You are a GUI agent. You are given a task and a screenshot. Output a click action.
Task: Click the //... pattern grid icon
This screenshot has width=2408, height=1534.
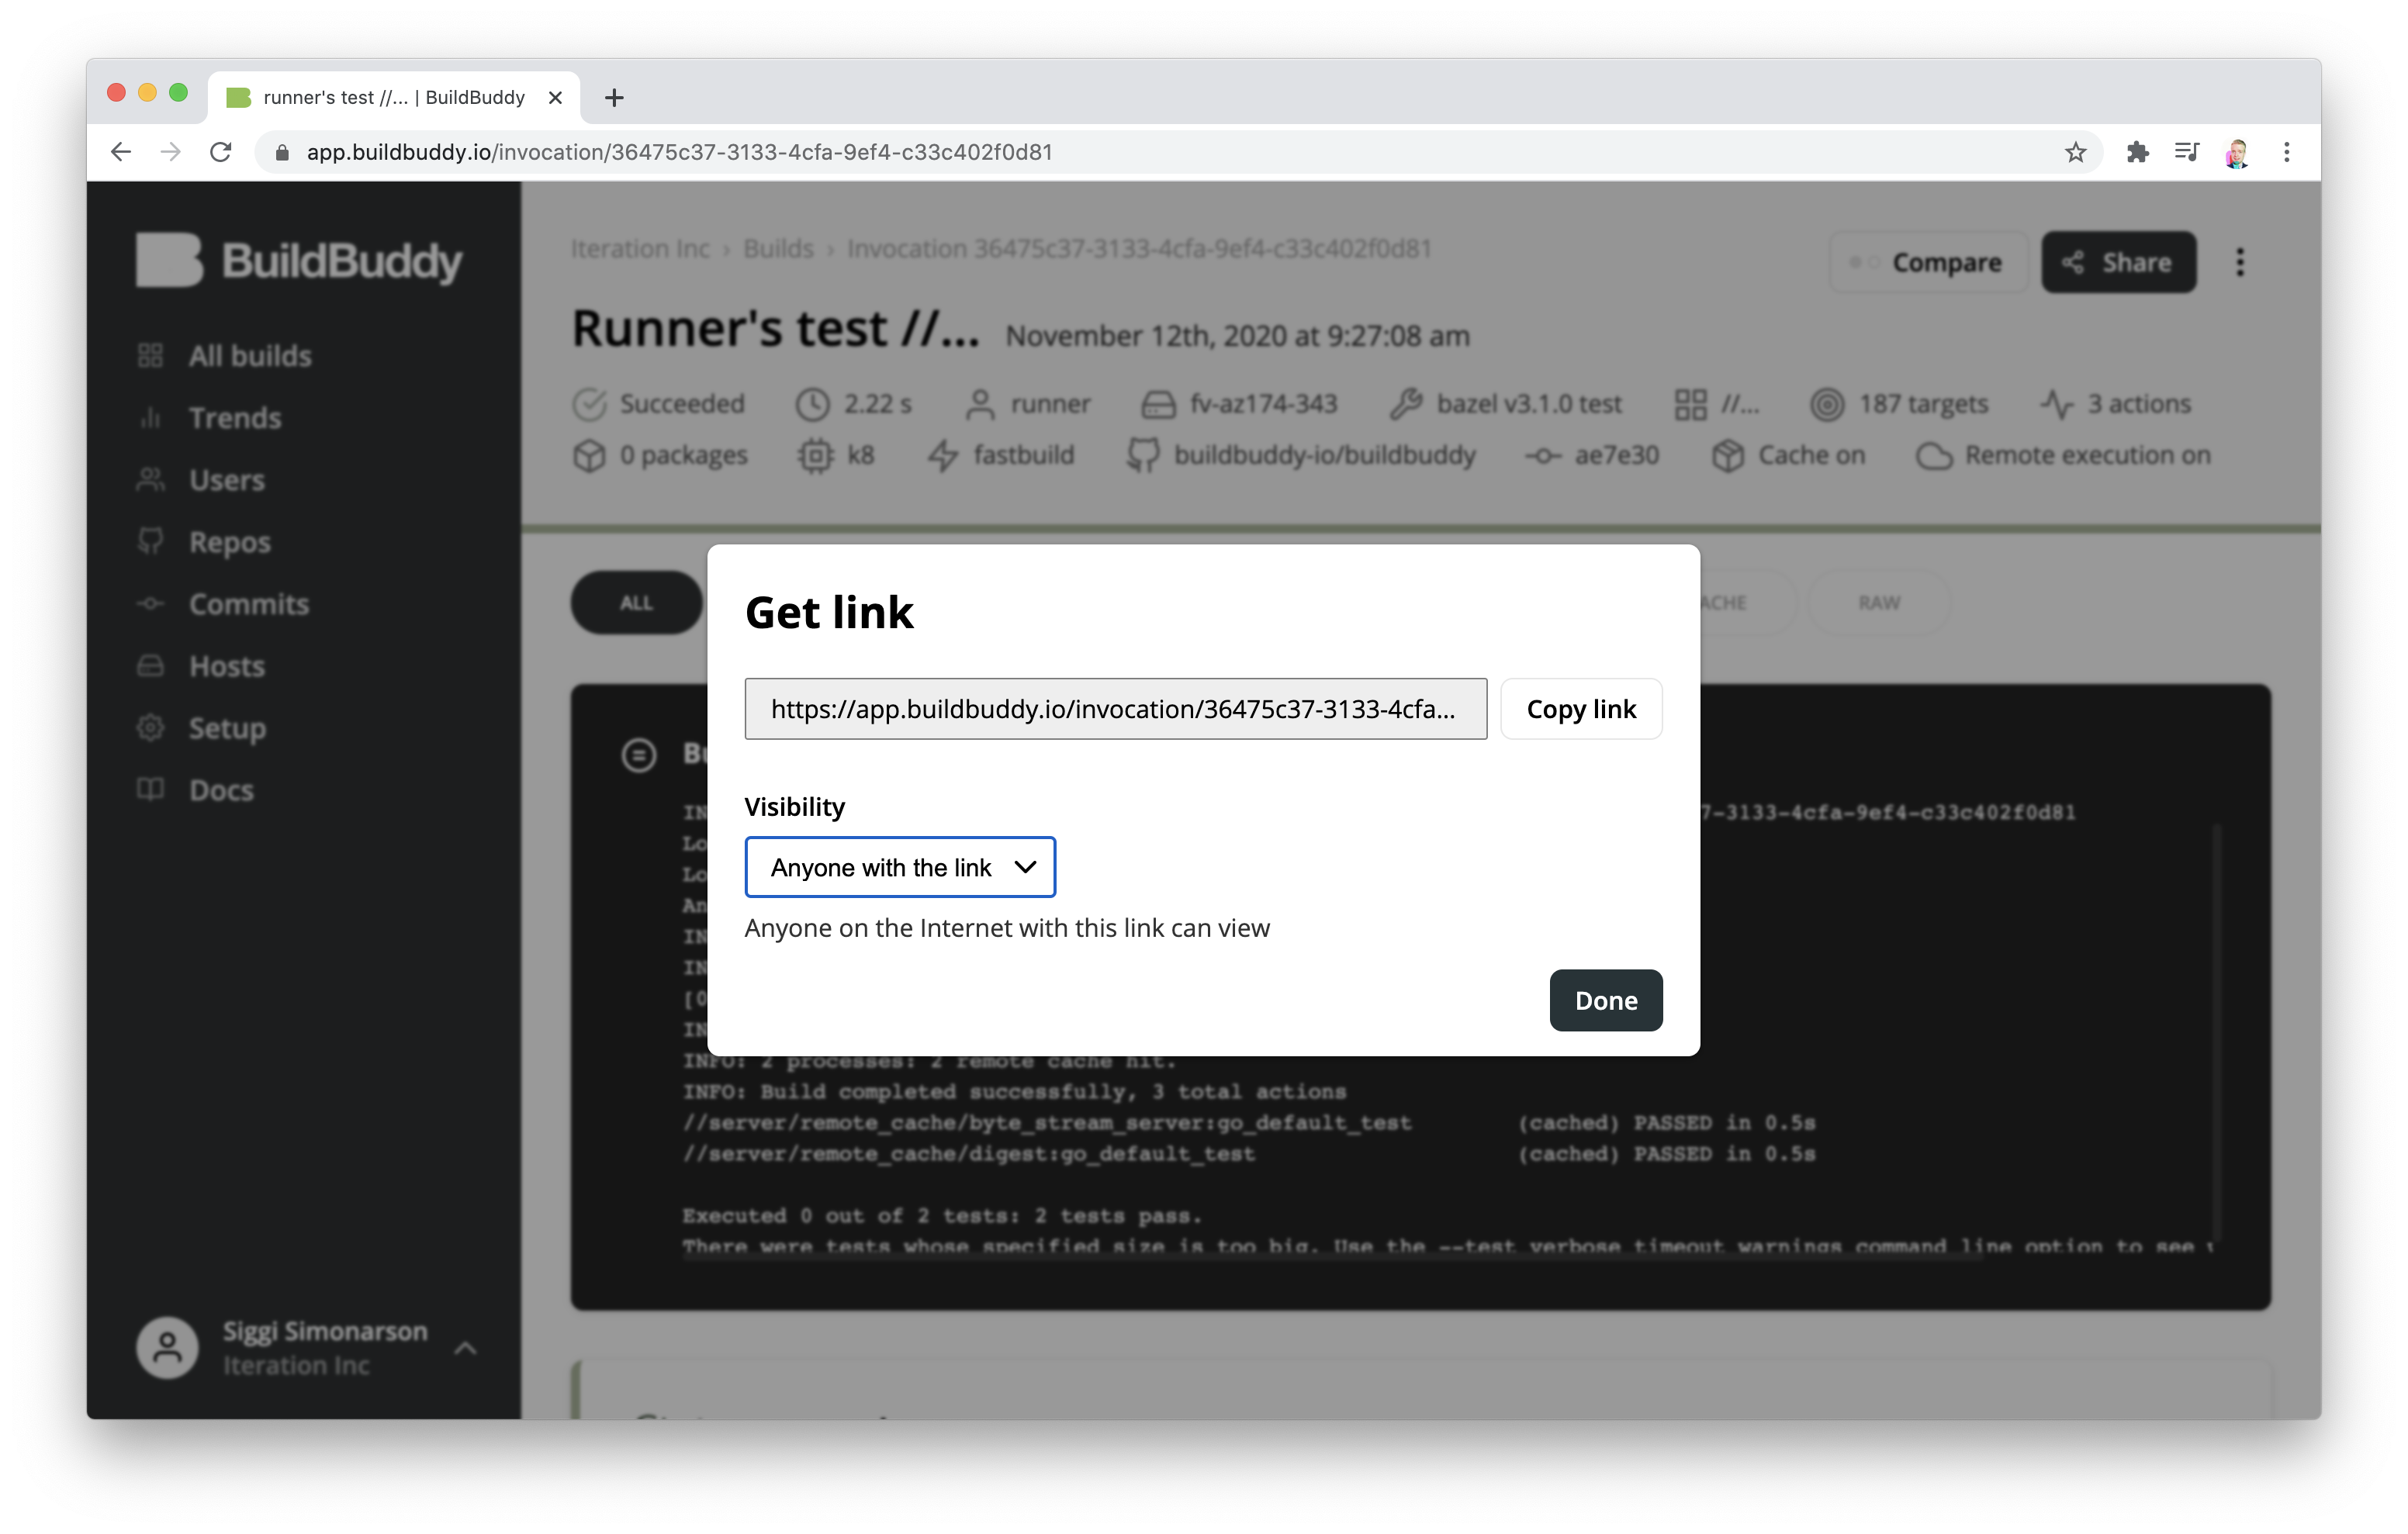click(x=1690, y=404)
